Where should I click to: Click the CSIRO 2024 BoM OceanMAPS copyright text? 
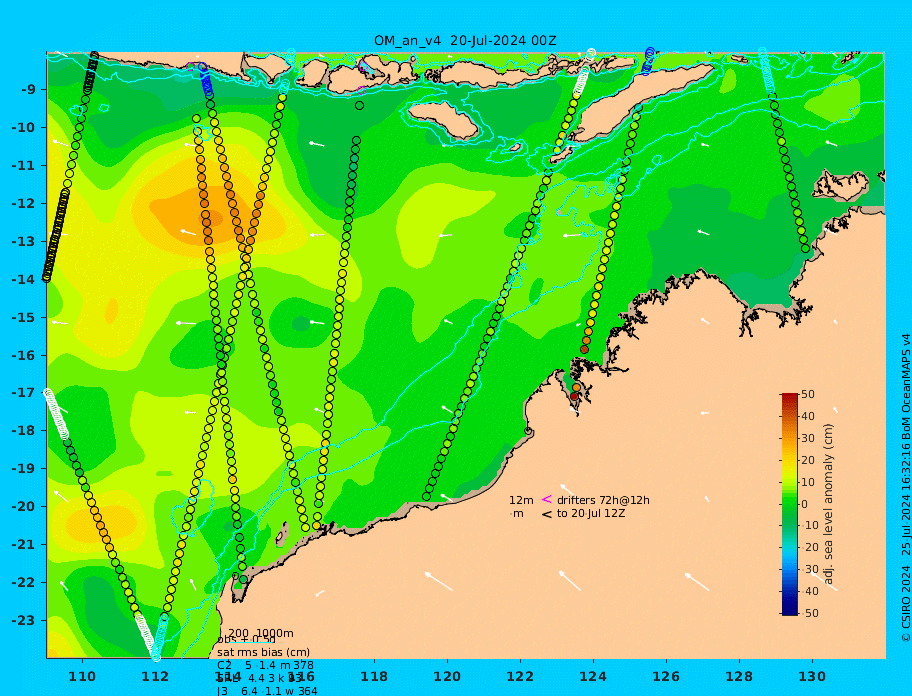[x=906, y=488]
